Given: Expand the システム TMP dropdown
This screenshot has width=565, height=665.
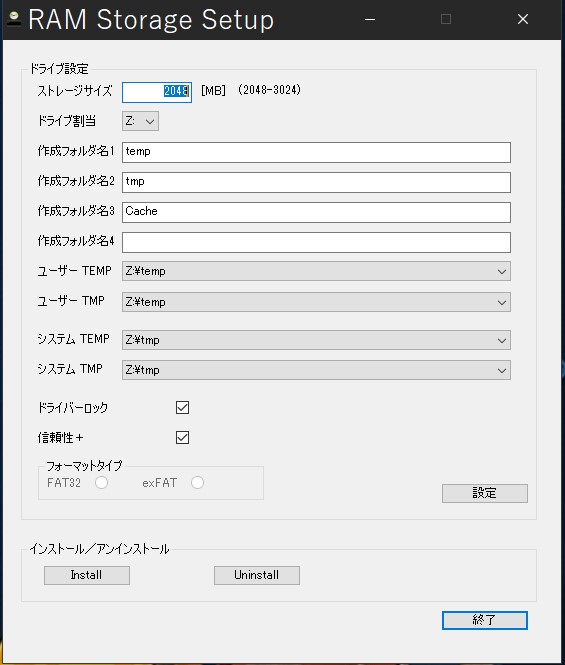Looking at the screenshot, I should pos(316,370).
